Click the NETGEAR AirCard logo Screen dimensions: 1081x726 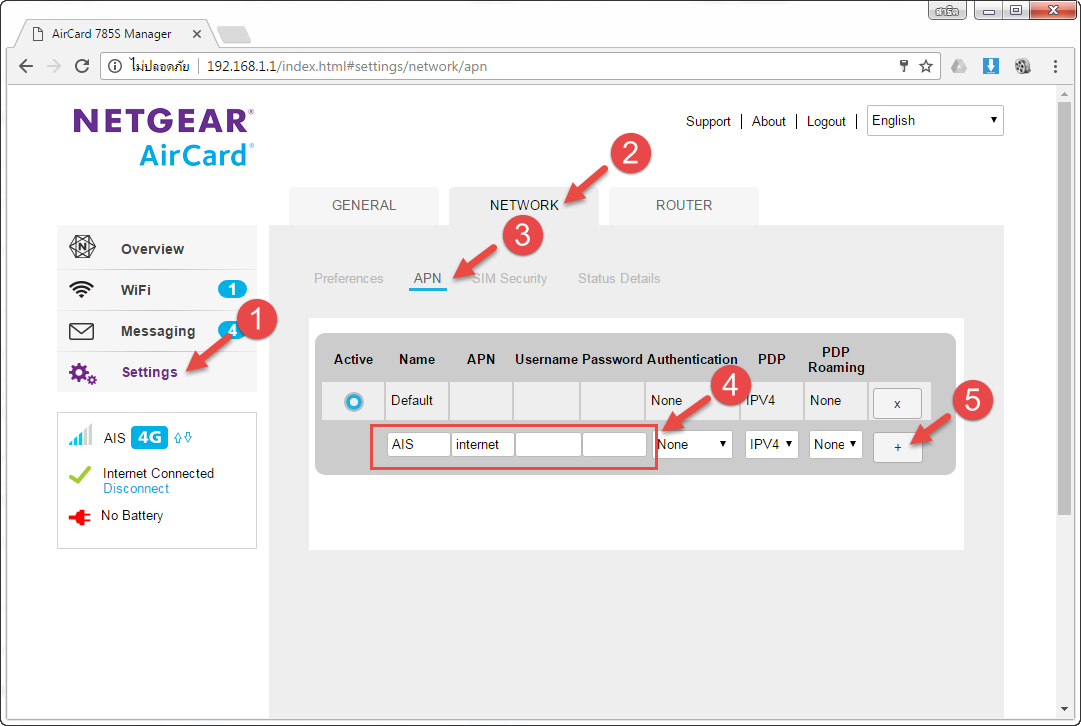tap(163, 137)
